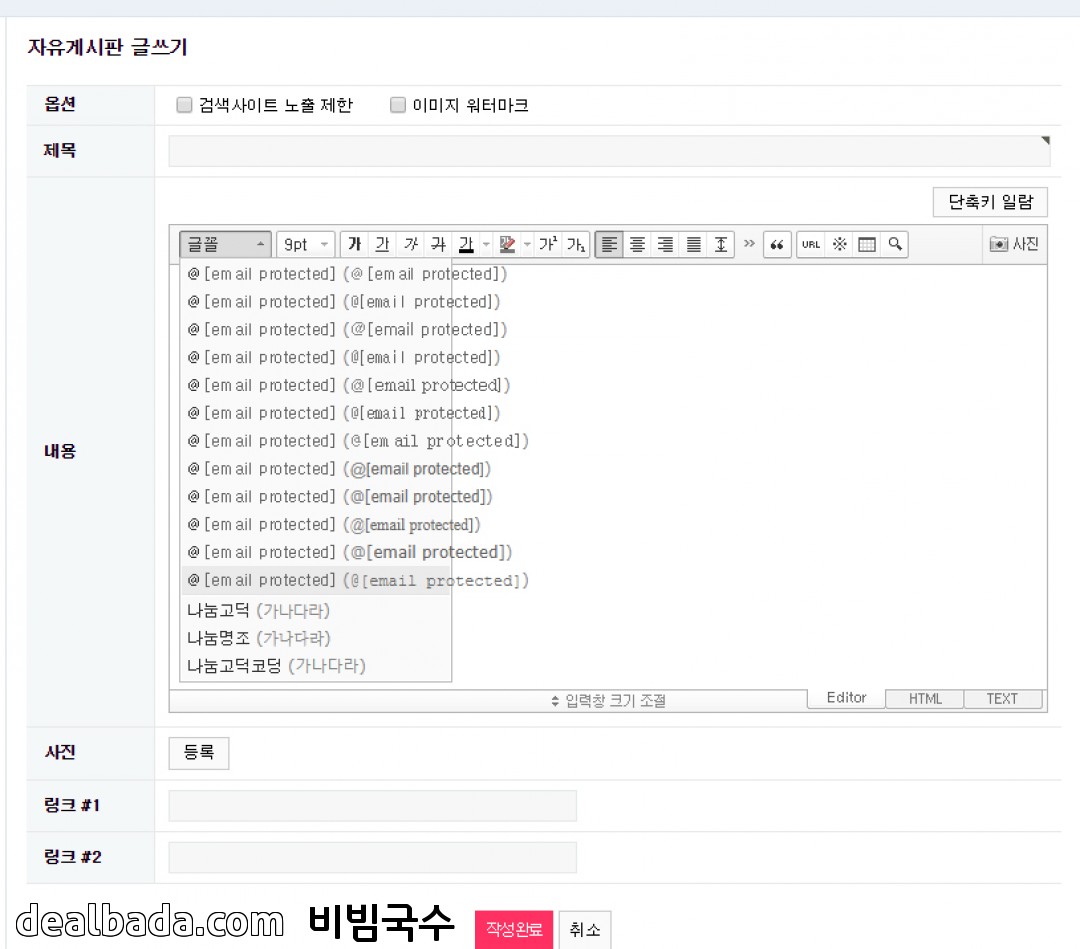This screenshot has height=949, width=1080.
Task: Enable 검색사이트 노출 제한 checkbox
Action: tap(184, 105)
